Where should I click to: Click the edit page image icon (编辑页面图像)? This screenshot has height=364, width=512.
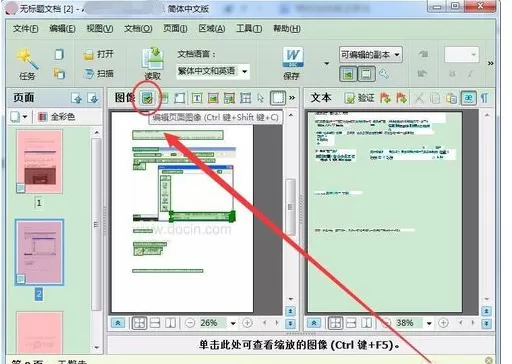click(x=147, y=98)
